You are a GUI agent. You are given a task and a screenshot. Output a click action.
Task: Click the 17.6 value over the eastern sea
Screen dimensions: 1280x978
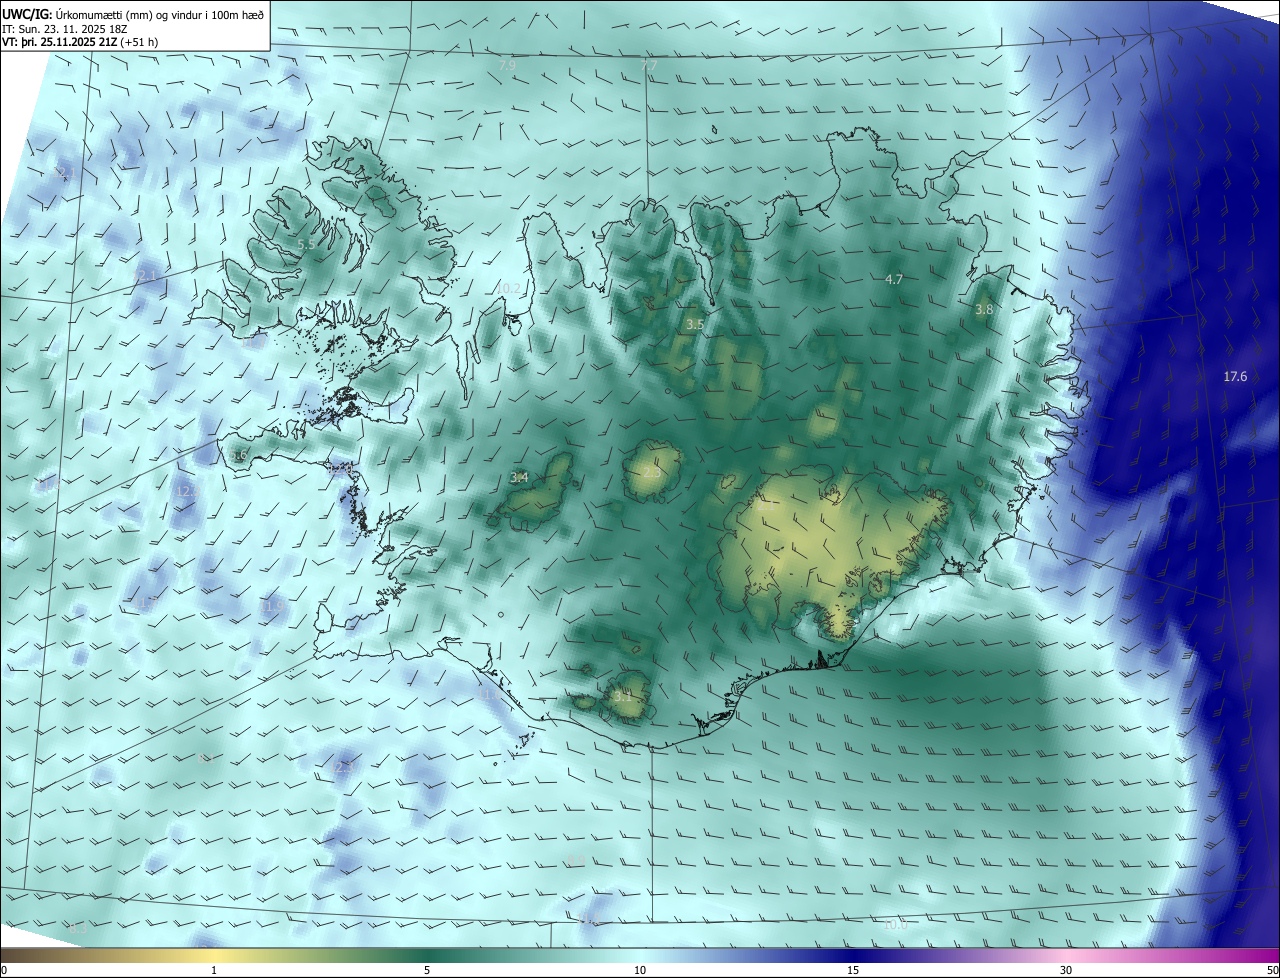(1235, 376)
